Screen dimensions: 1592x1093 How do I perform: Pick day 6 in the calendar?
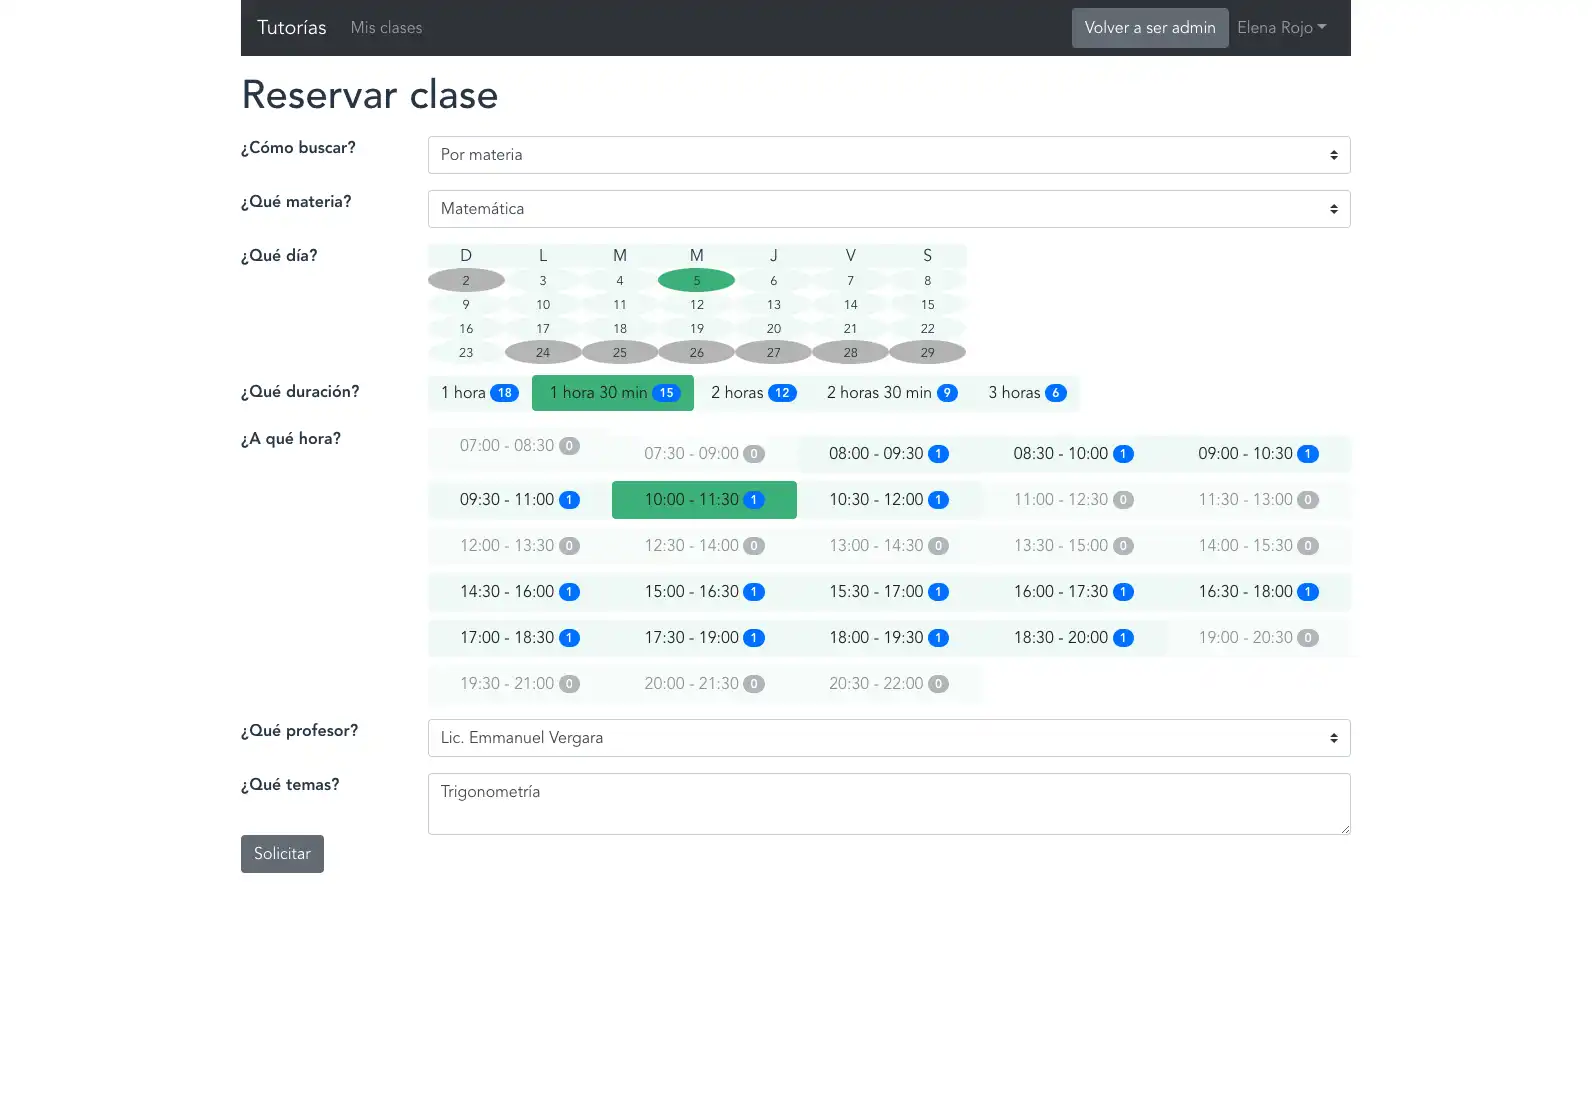click(774, 280)
